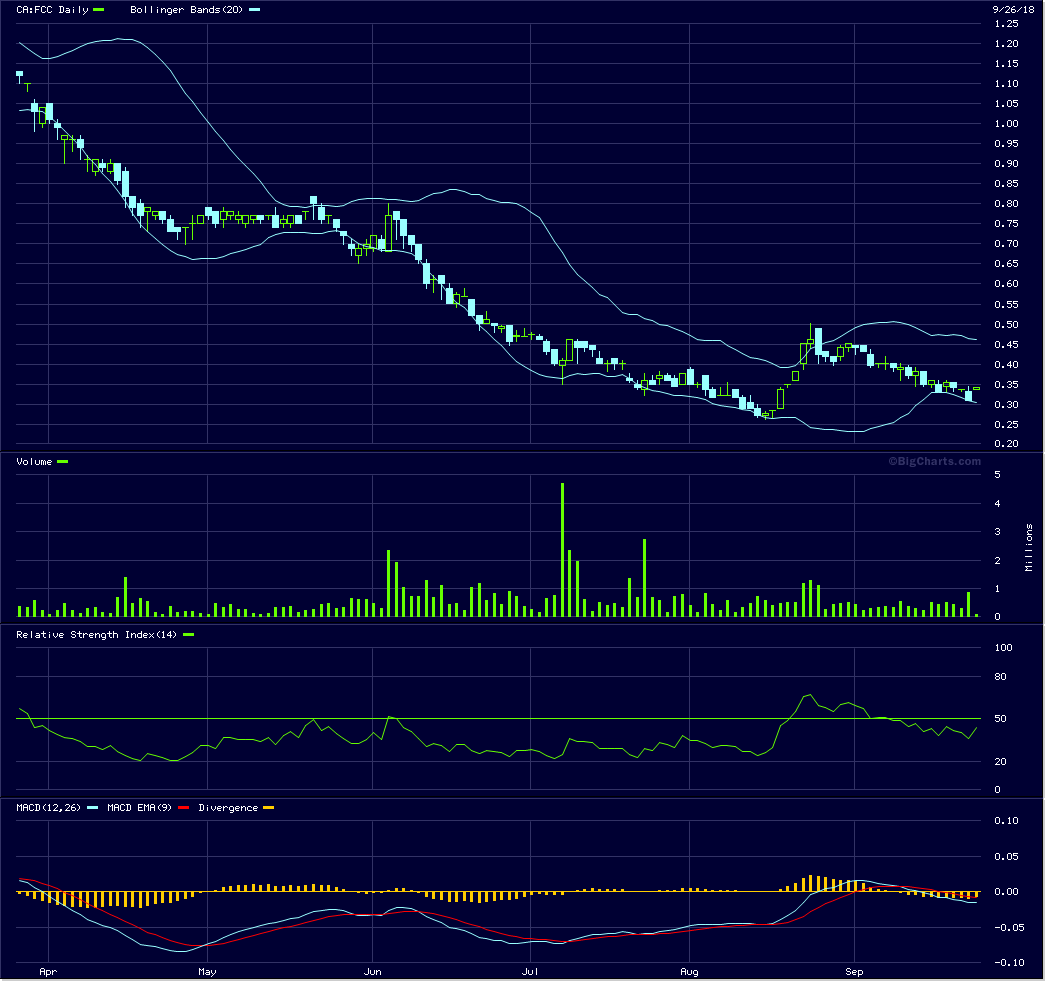1045x981 pixels.
Task: Click the Aug month label
Action: click(x=689, y=972)
